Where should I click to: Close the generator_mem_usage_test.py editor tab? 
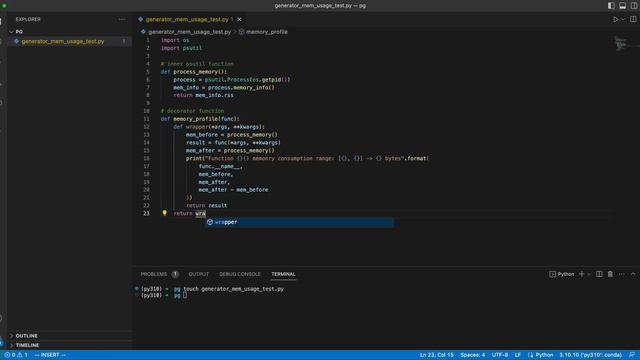coord(239,19)
